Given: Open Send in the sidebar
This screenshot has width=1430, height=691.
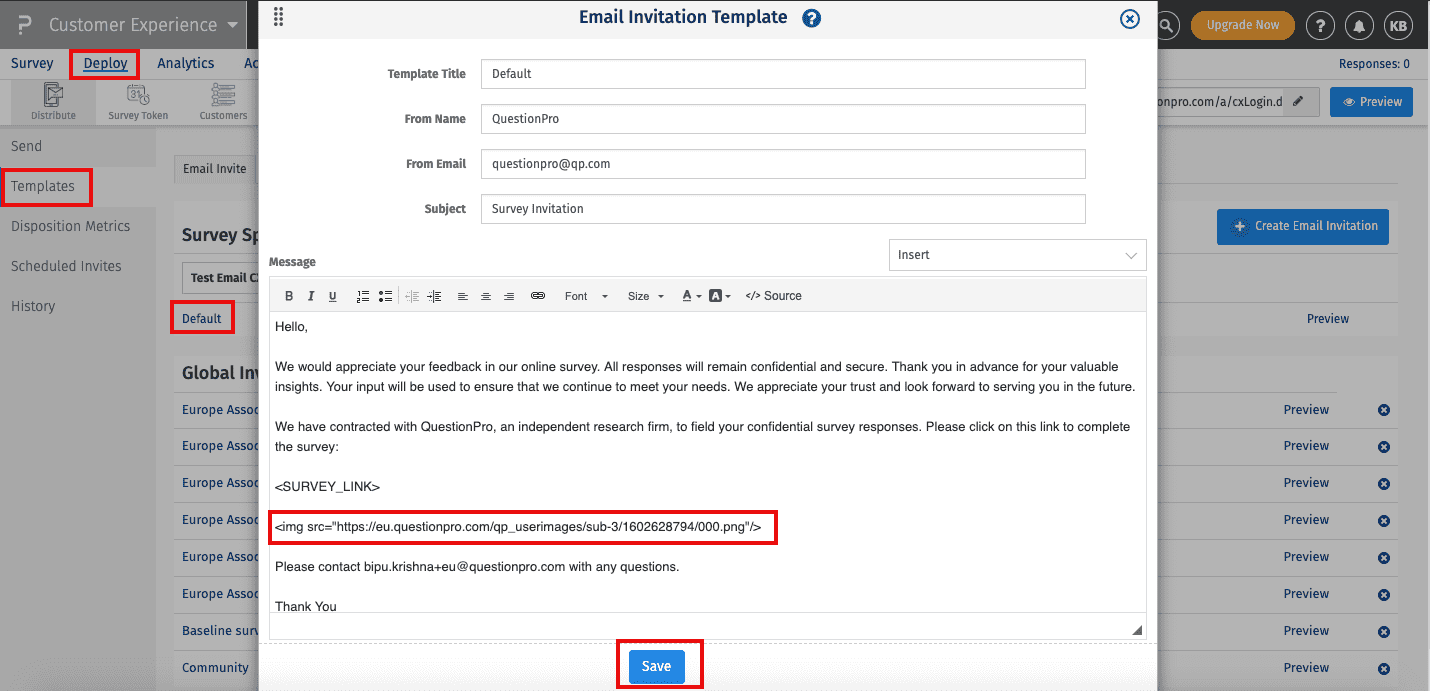Looking at the screenshot, I should [x=27, y=146].
